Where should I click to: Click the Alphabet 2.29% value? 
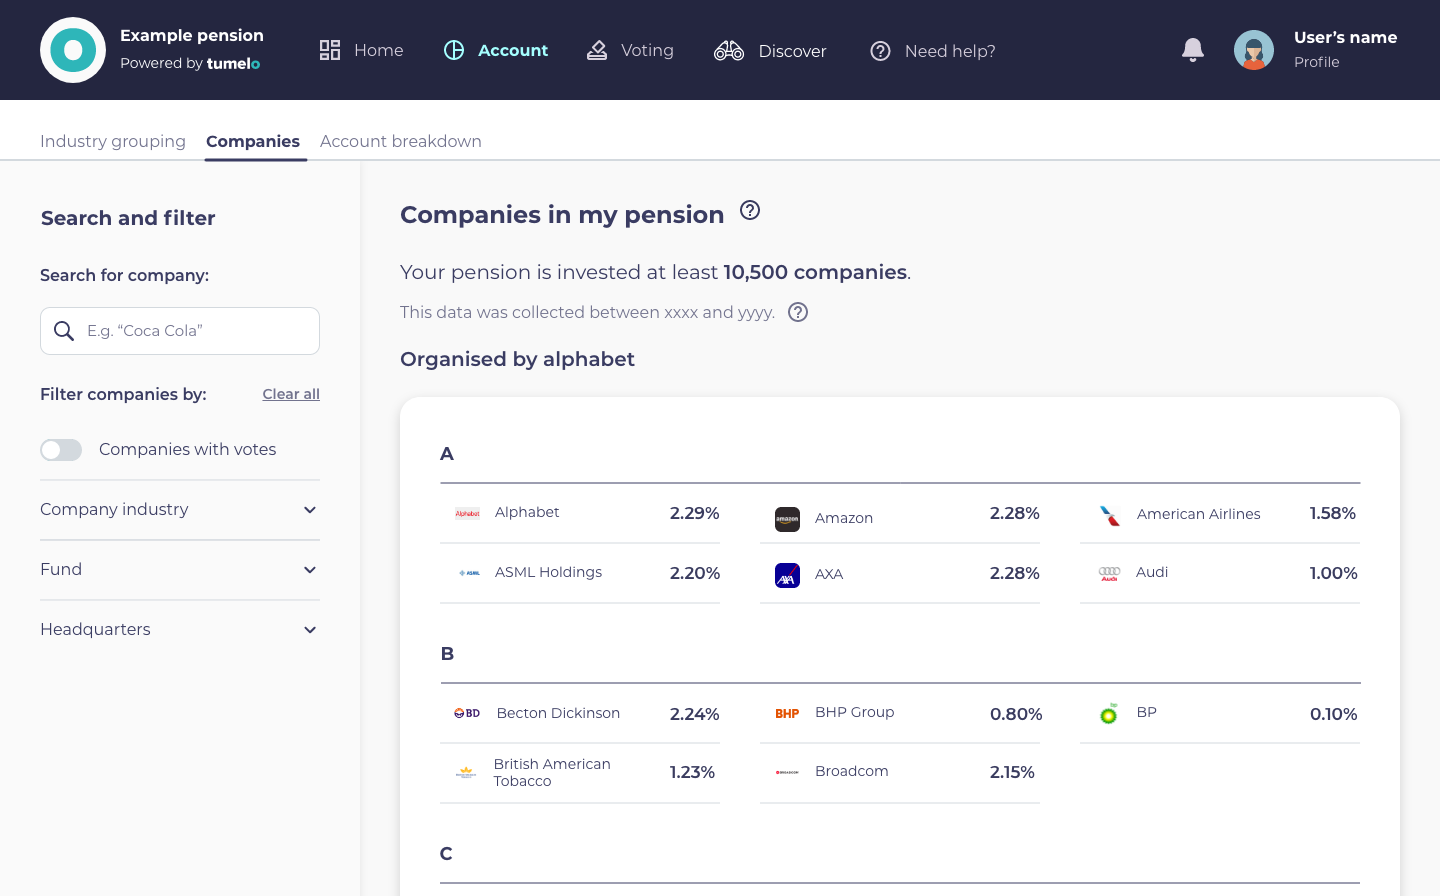pyautogui.click(x=695, y=513)
